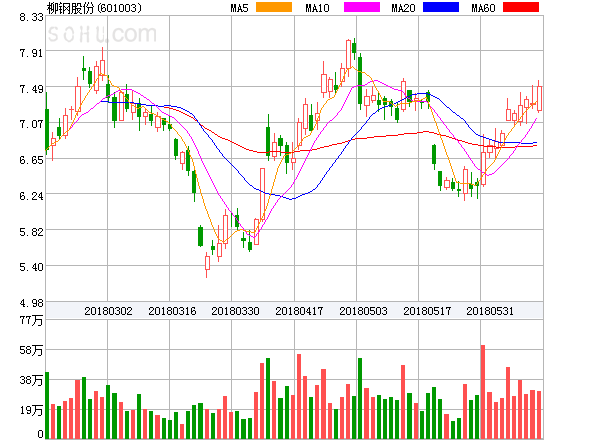
Task: Click the 20180503 date label
Action: (x=363, y=311)
